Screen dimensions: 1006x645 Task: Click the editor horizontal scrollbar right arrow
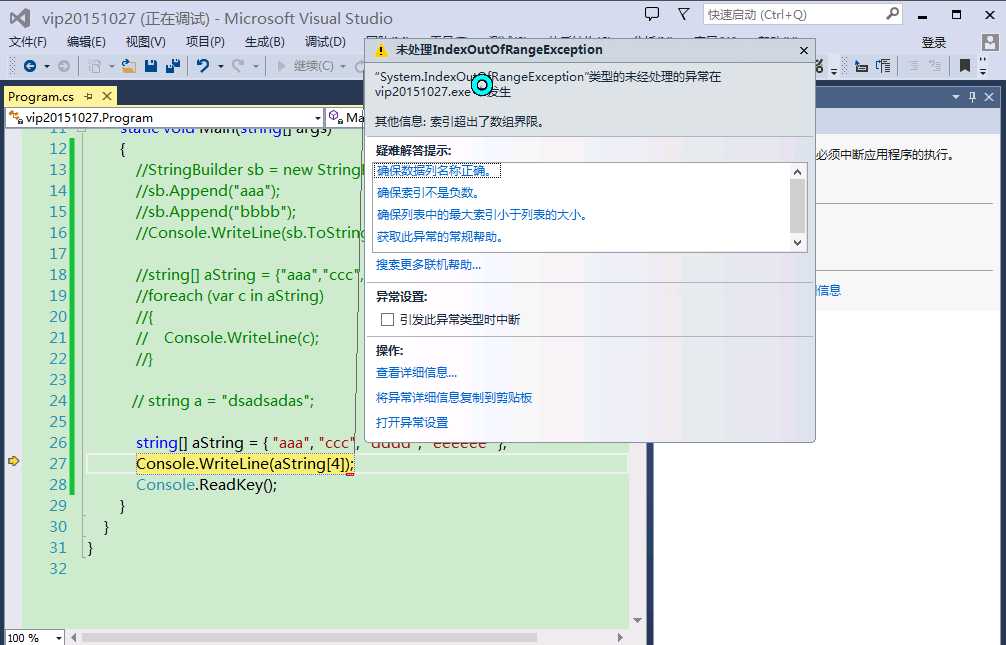[x=619, y=637]
